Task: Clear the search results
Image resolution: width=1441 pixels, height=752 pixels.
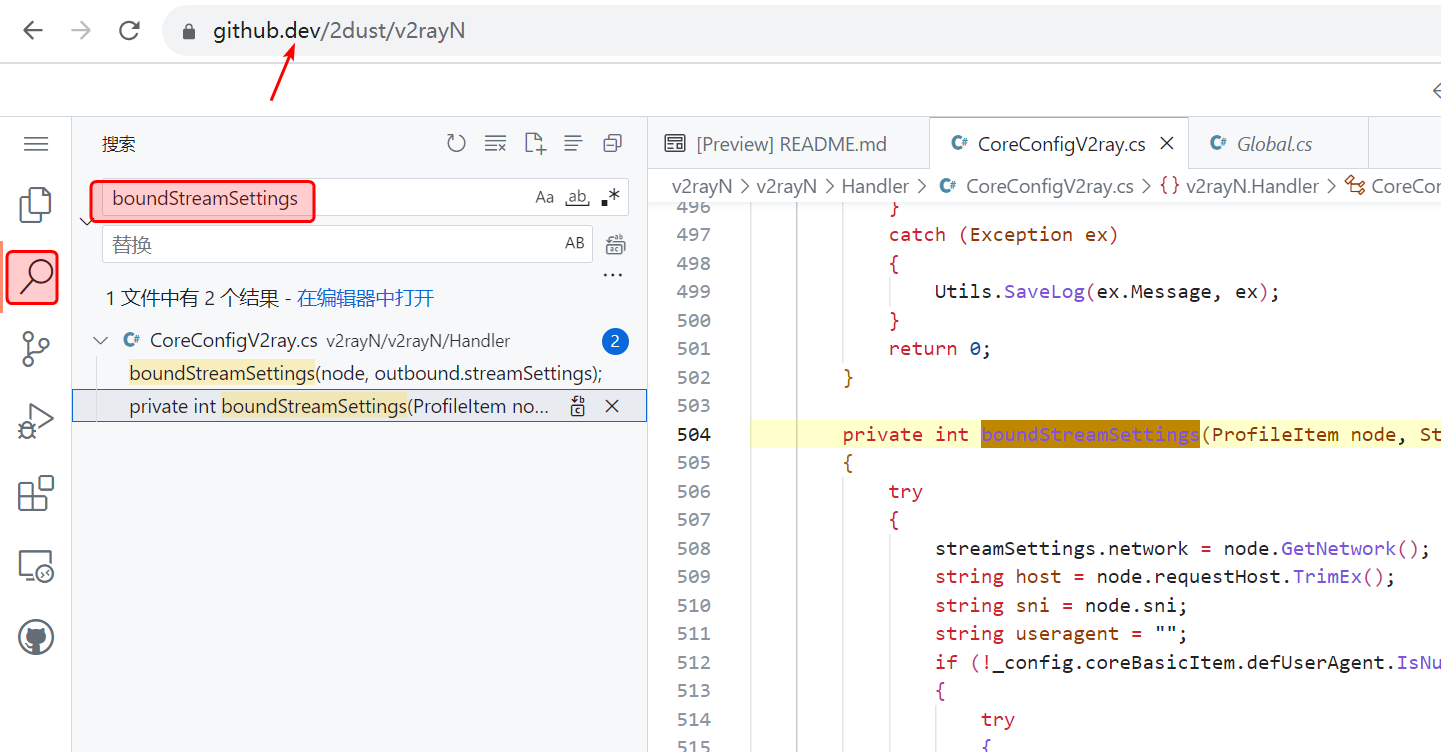Action: (495, 144)
